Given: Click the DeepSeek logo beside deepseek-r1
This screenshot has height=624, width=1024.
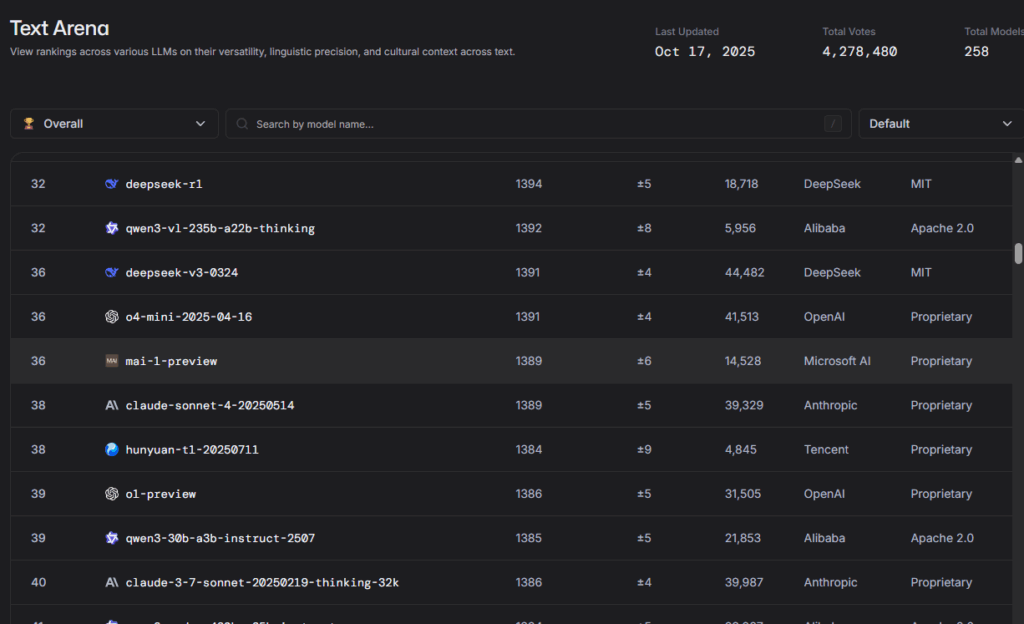Looking at the screenshot, I should [x=112, y=184].
